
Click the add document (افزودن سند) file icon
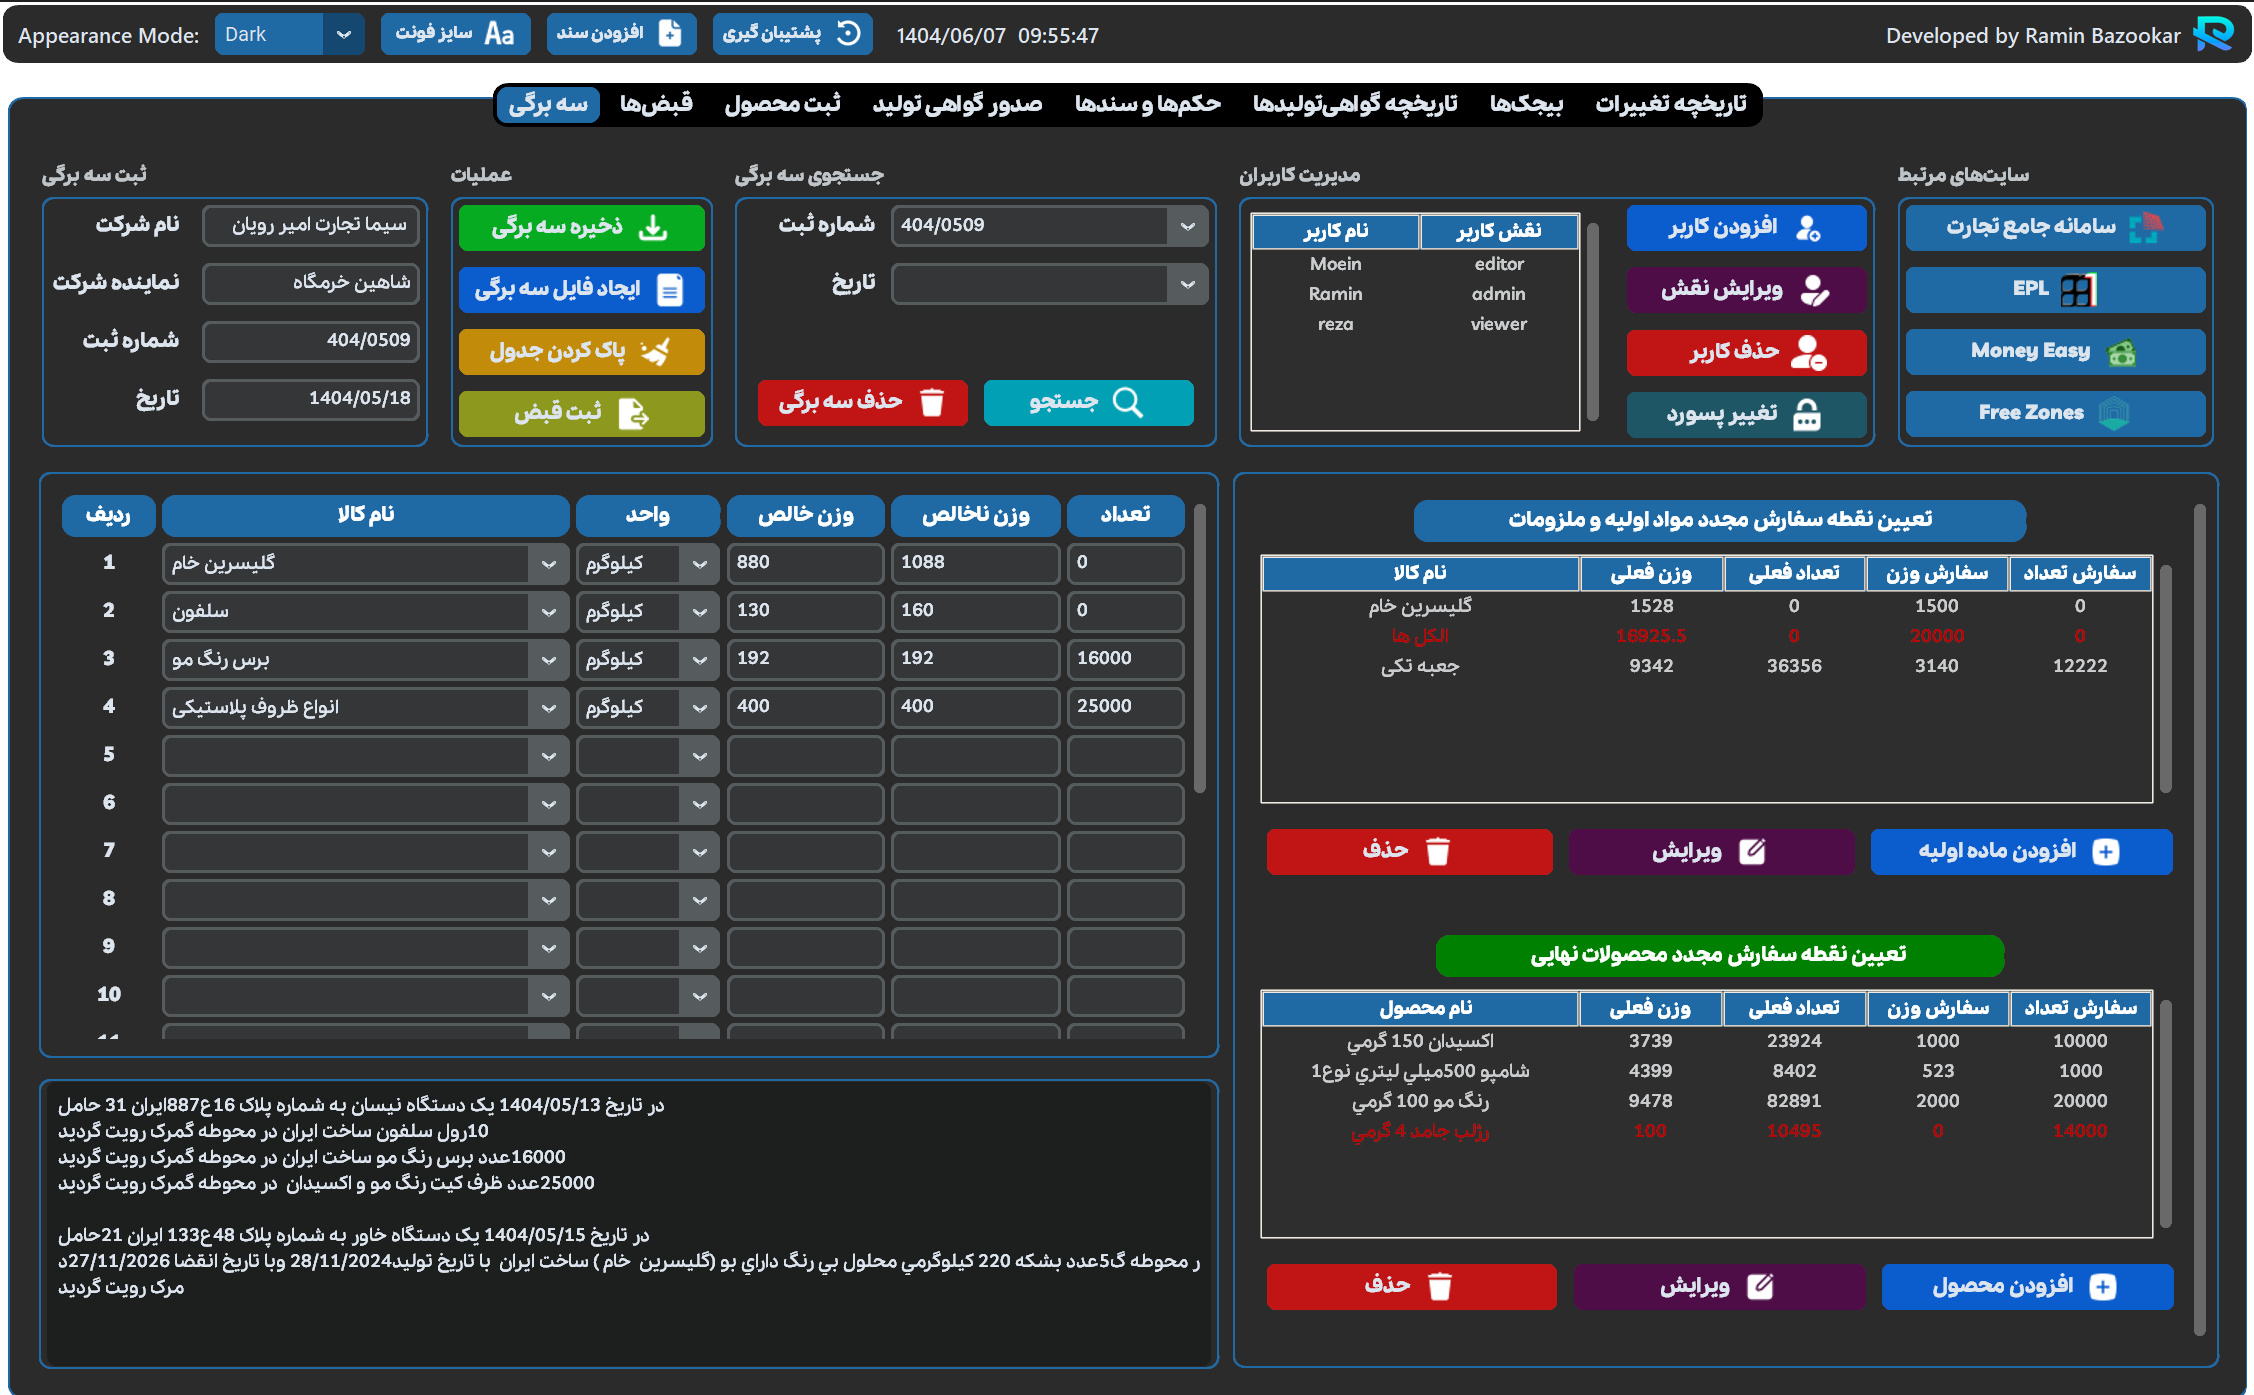[x=670, y=34]
